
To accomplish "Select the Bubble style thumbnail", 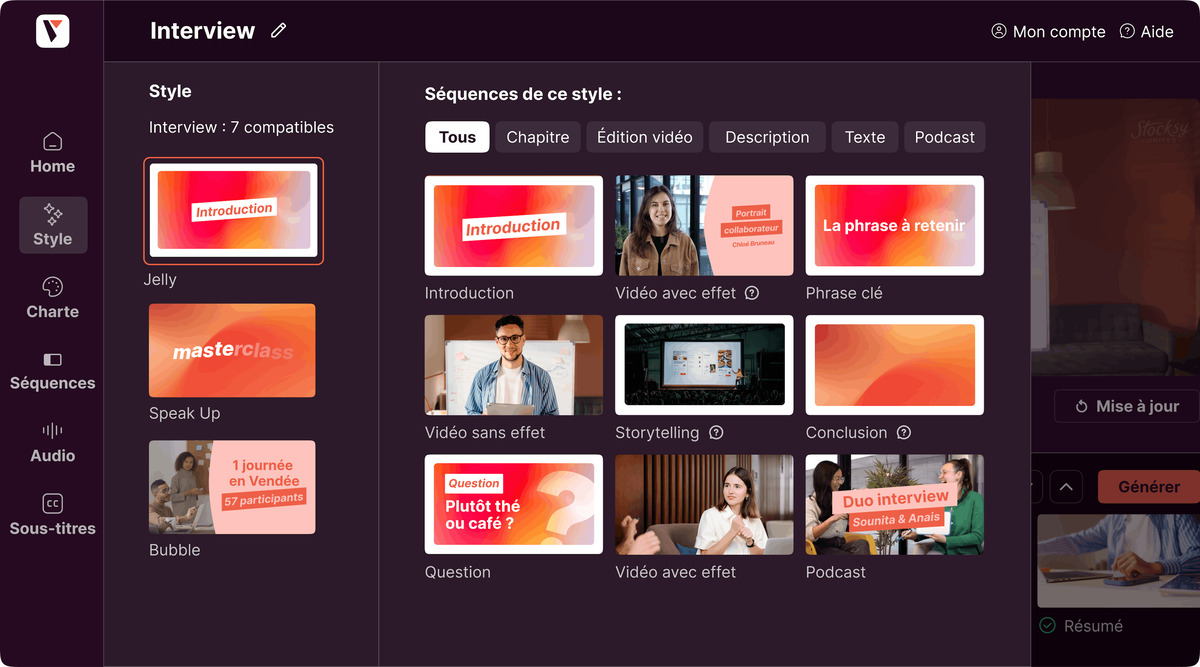I will (232, 487).
